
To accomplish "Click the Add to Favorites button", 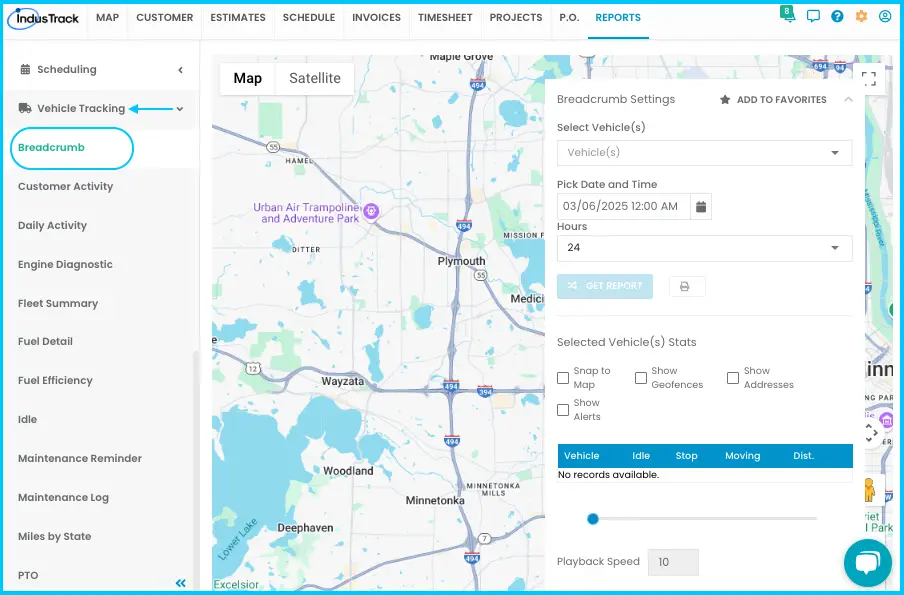I will point(773,100).
